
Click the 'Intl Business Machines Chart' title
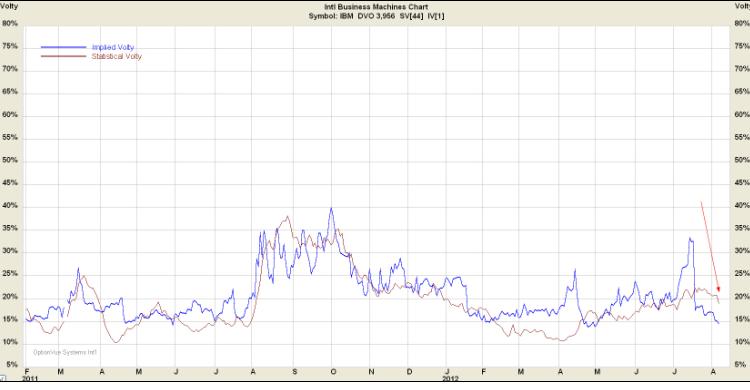click(376, 7)
